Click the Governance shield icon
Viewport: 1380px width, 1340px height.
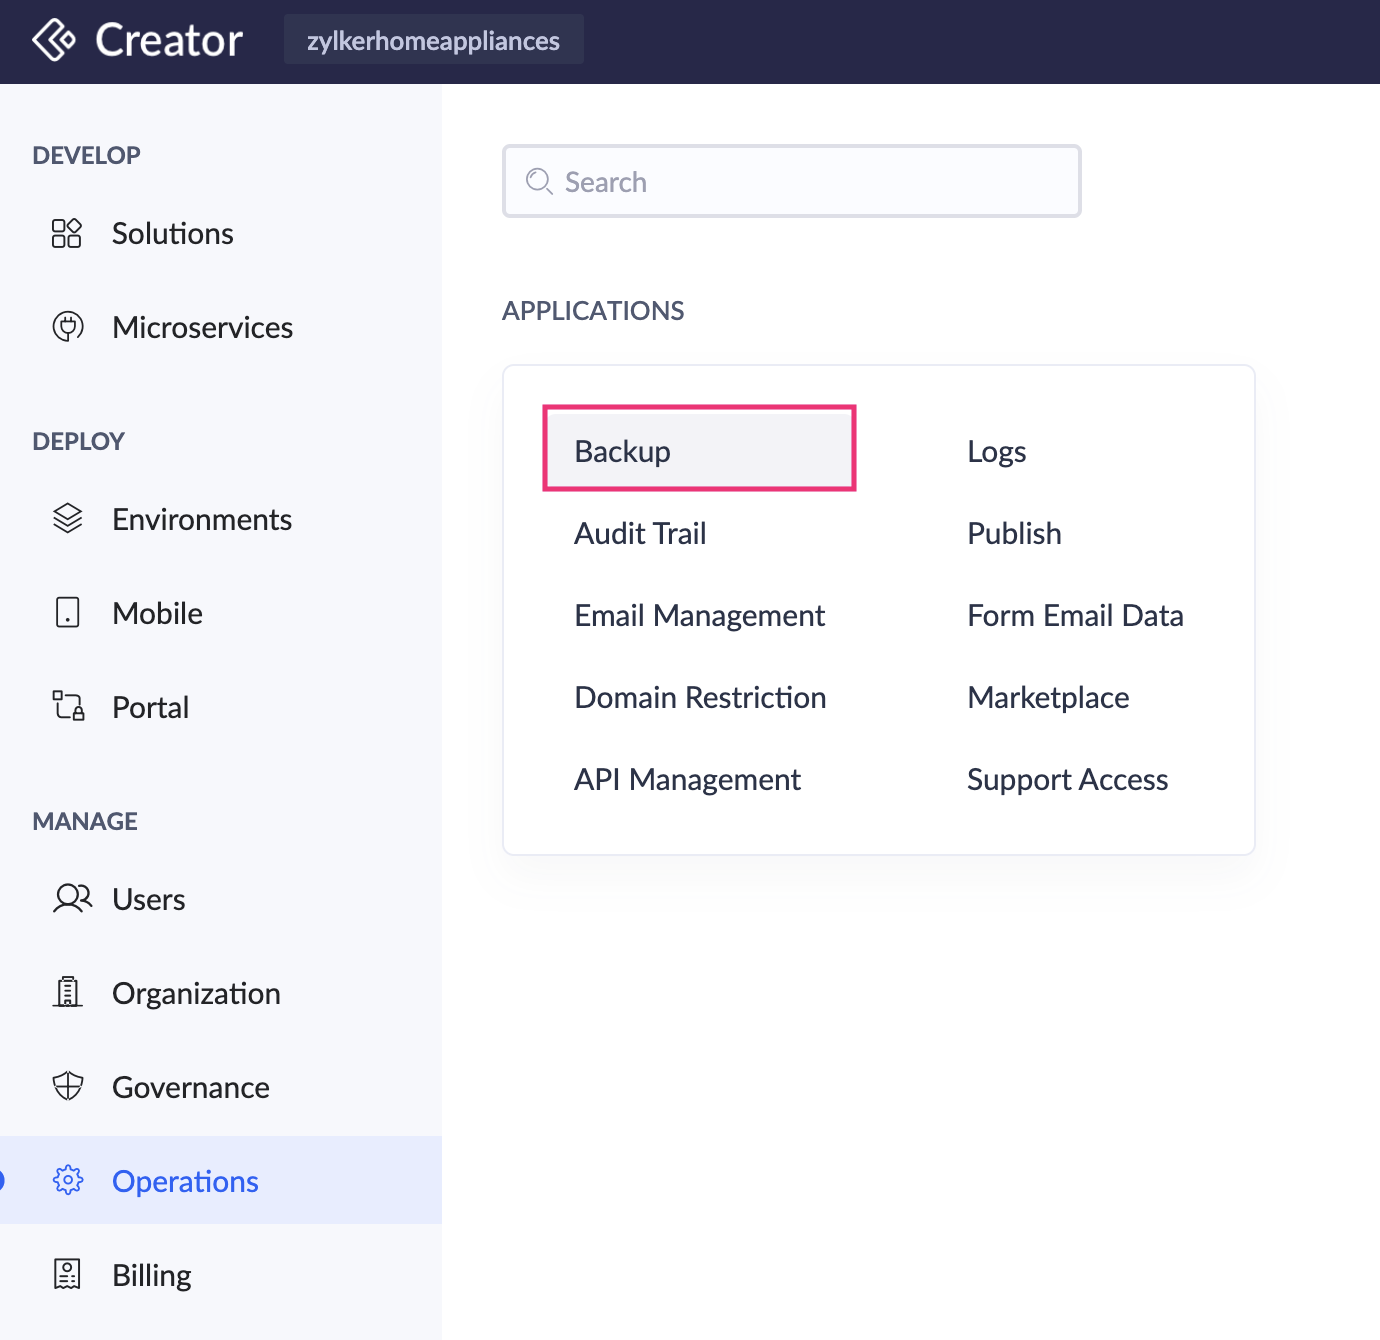[67, 1086]
